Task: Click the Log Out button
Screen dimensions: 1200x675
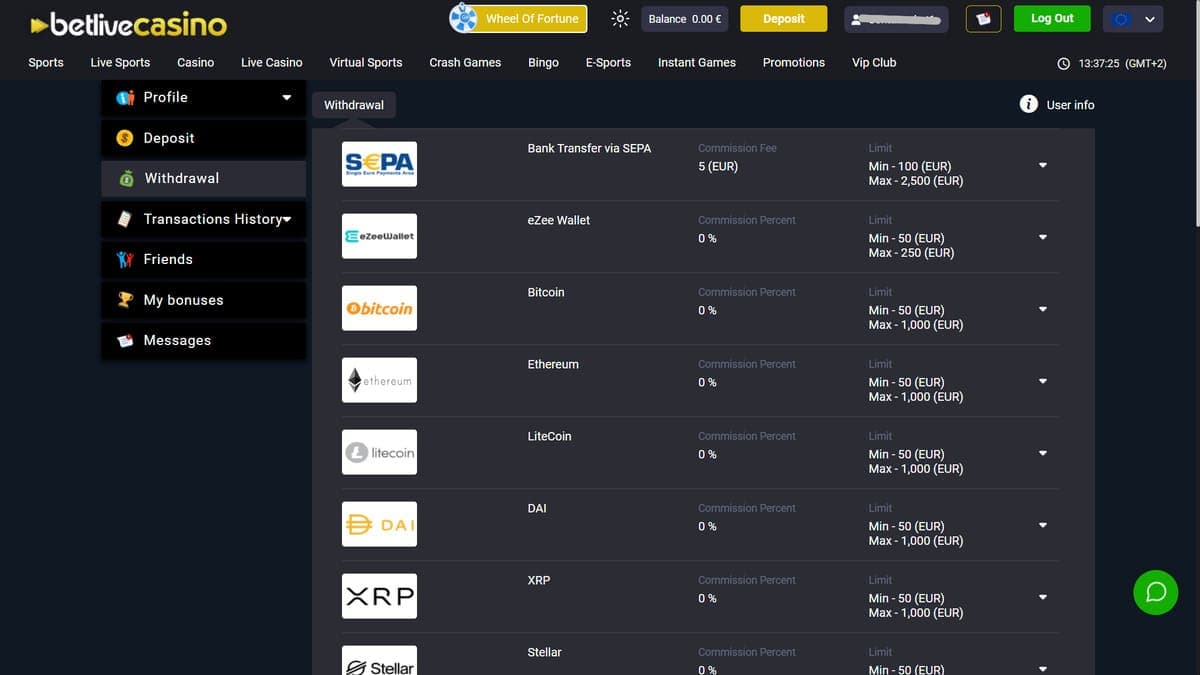Action: click(x=1052, y=19)
